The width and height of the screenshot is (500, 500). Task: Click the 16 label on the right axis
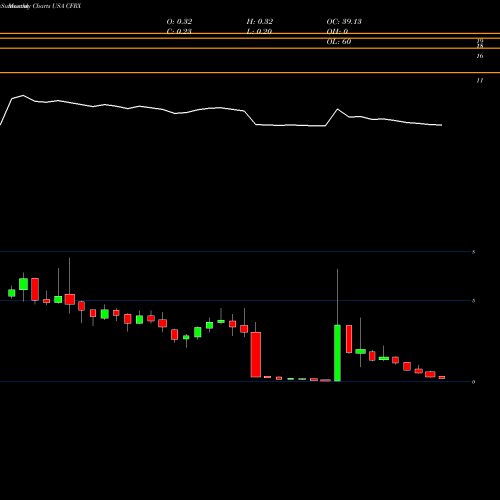coord(480,56)
